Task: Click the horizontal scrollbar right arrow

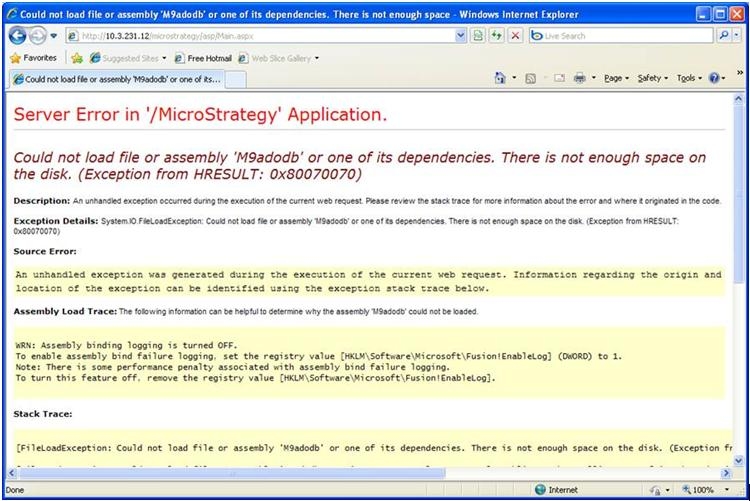Action: [x=726, y=473]
